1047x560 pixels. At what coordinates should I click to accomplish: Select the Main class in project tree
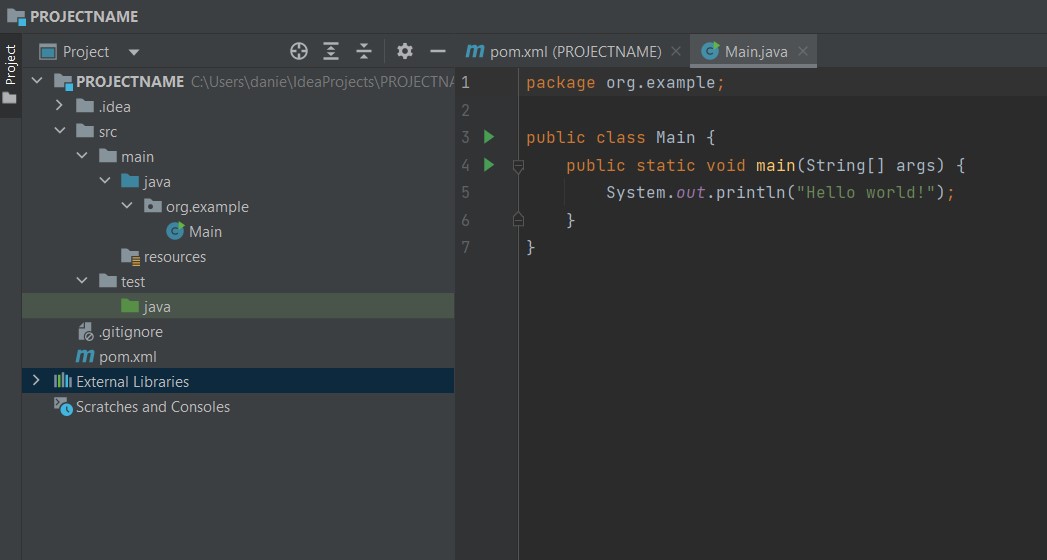pos(205,232)
